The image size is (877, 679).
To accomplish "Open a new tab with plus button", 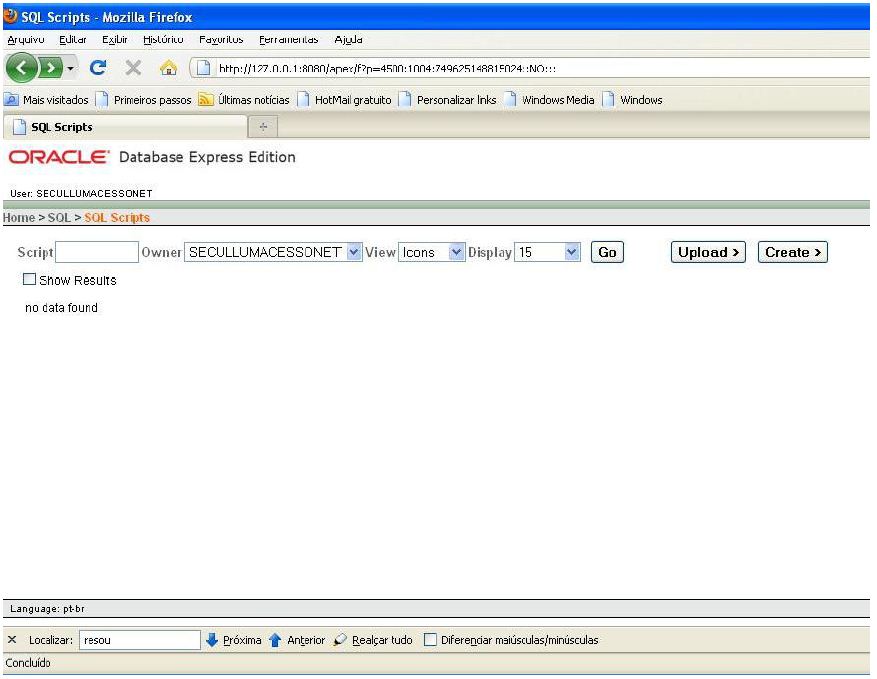I will 263,127.
